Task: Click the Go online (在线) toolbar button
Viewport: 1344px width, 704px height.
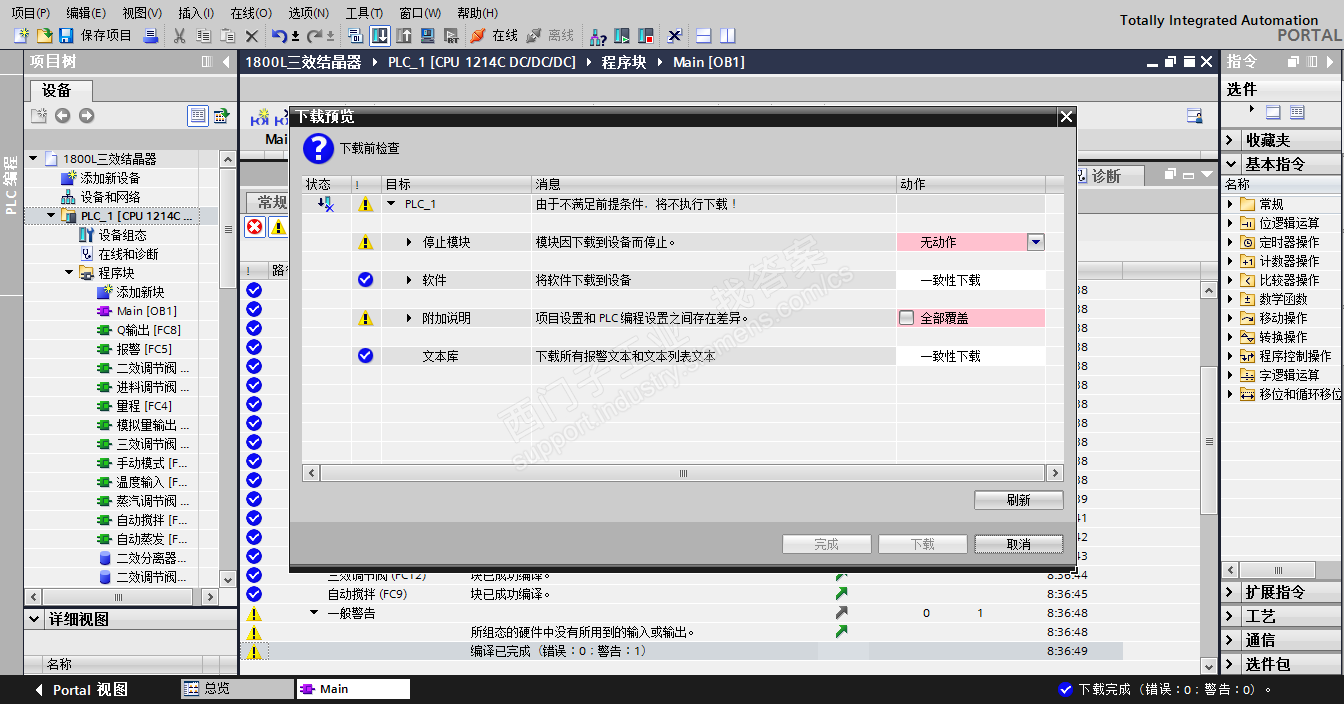Action: click(x=494, y=36)
